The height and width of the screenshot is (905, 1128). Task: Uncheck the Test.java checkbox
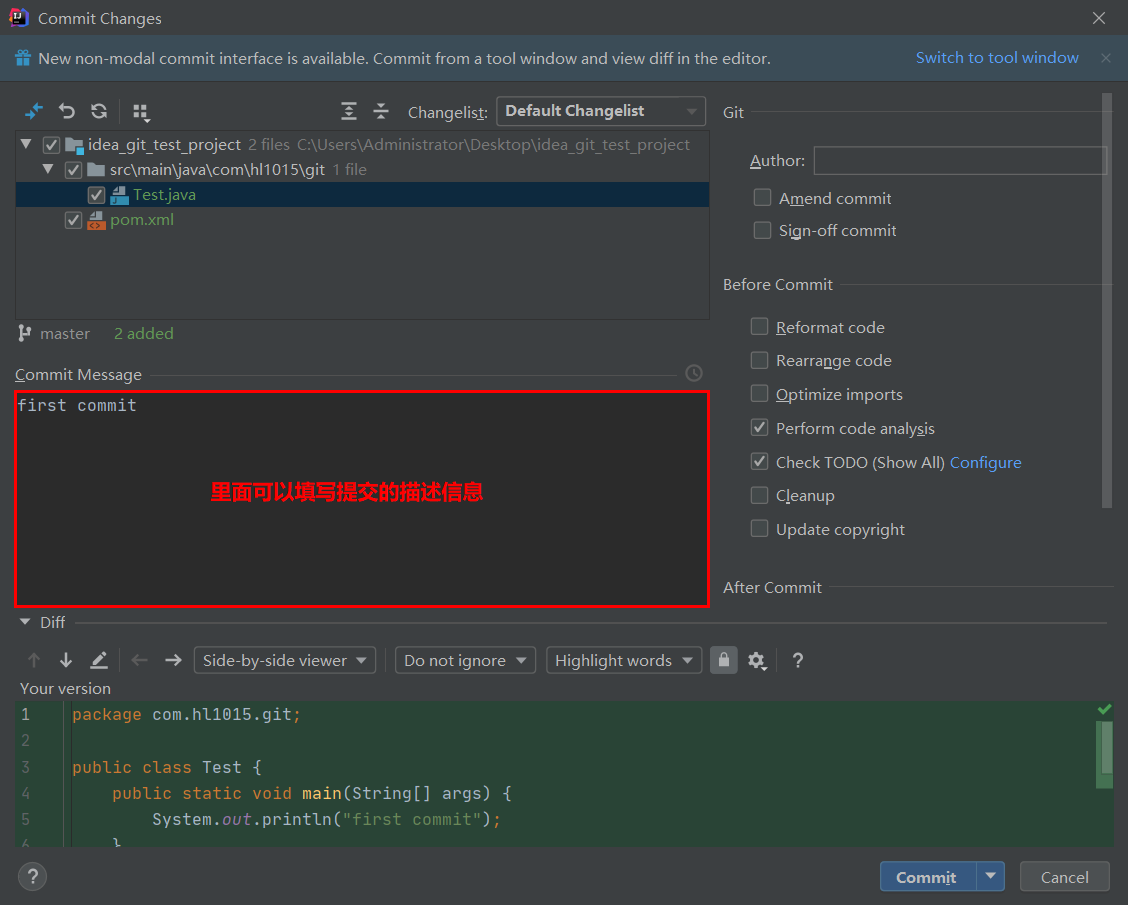pos(96,195)
